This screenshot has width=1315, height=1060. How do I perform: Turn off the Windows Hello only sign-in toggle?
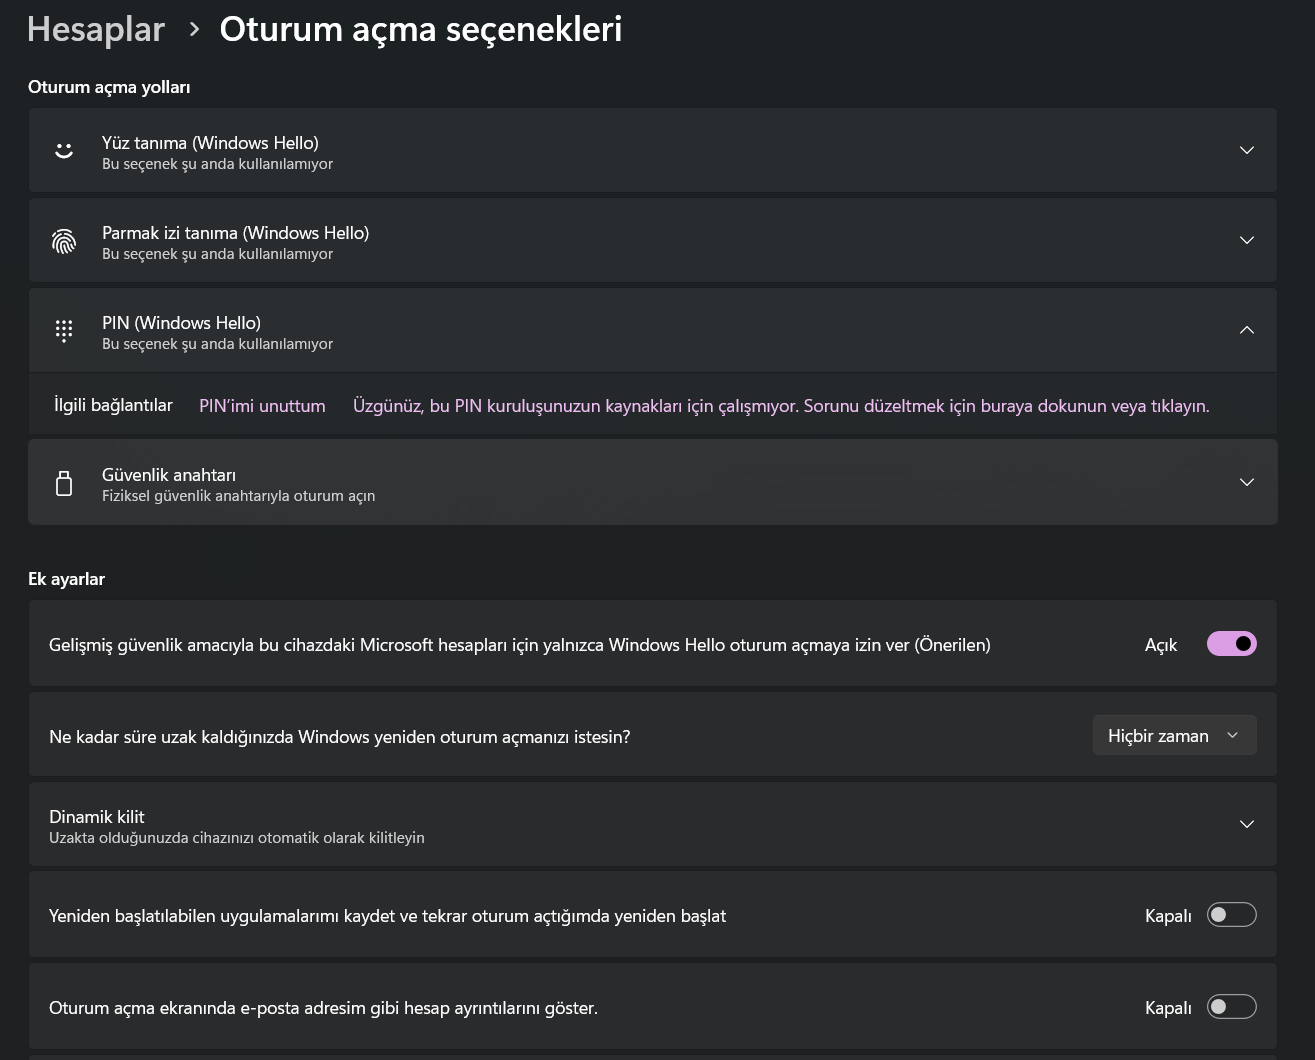1232,644
